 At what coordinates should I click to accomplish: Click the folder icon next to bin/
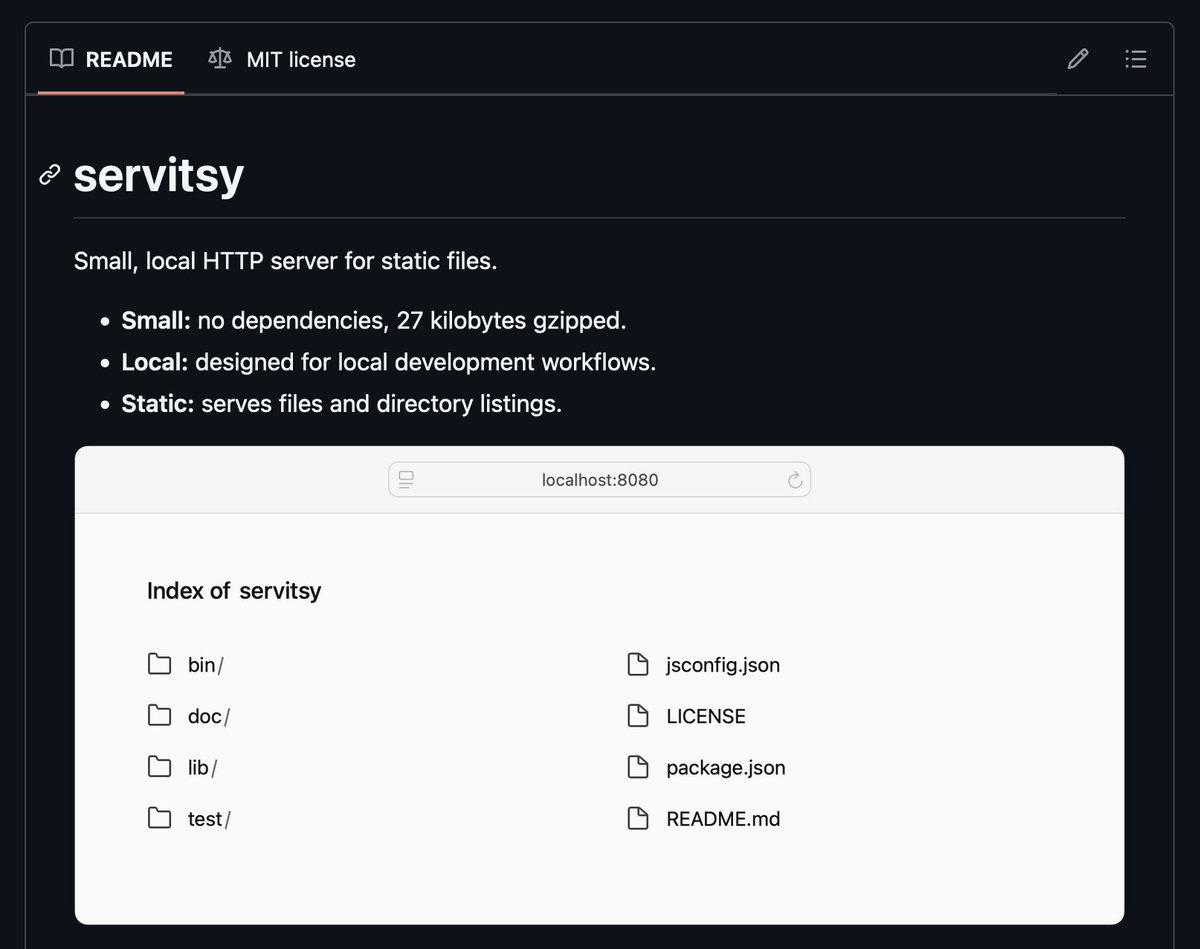click(159, 664)
